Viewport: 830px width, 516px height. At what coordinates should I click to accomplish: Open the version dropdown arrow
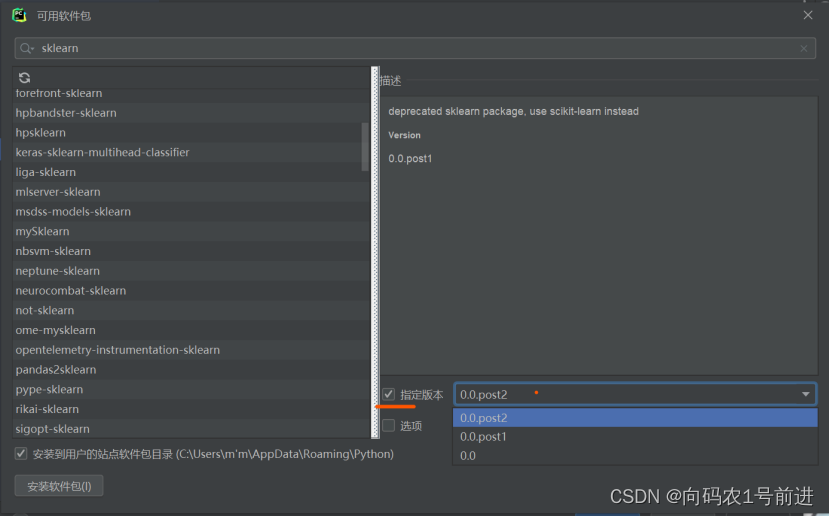806,394
